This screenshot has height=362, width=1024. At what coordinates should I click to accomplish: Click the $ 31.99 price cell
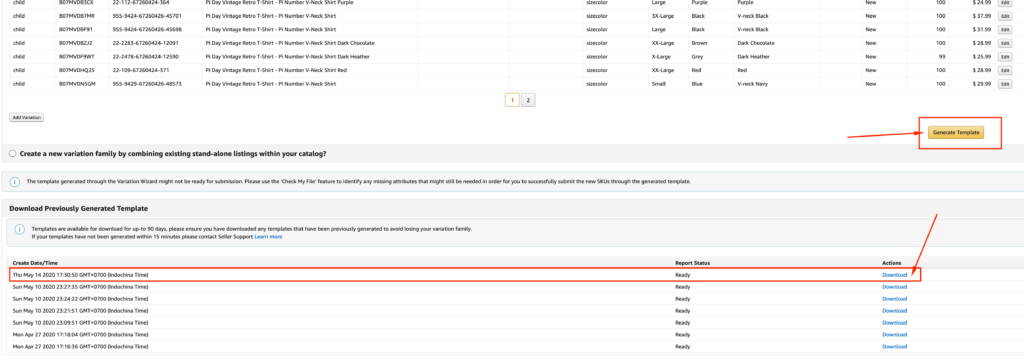(982, 29)
